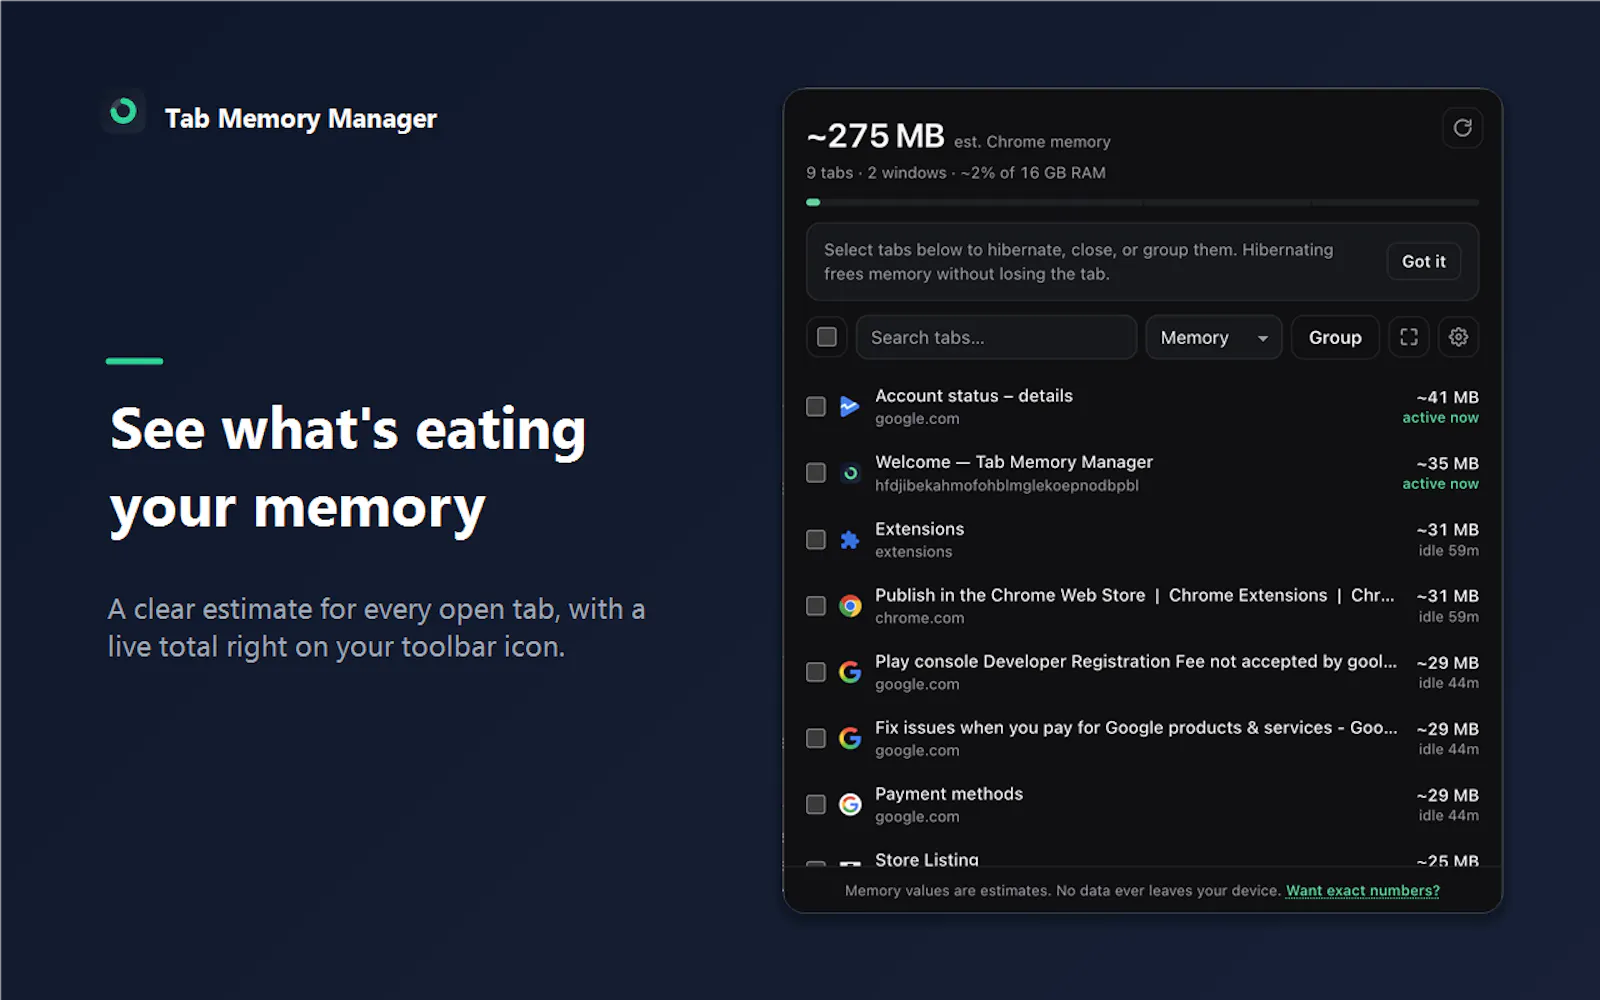Screen dimensions: 1600x1000
Task: Click the See what's eating your memory headline
Action: point(348,468)
